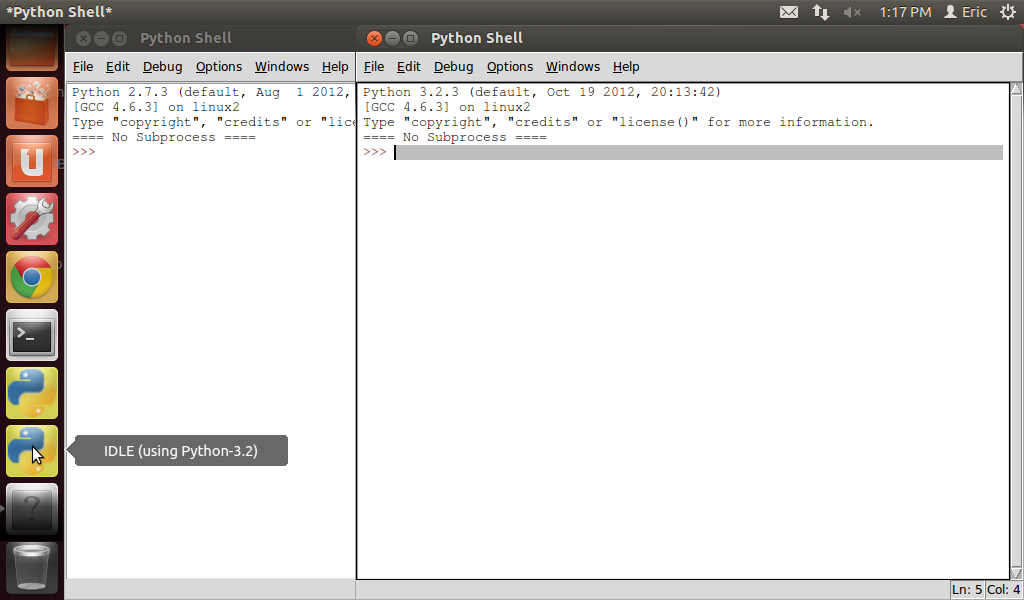This screenshot has height=600, width=1024.
Task: Open Edit menu in Python 2.7.3 shell
Action: tap(118, 67)
